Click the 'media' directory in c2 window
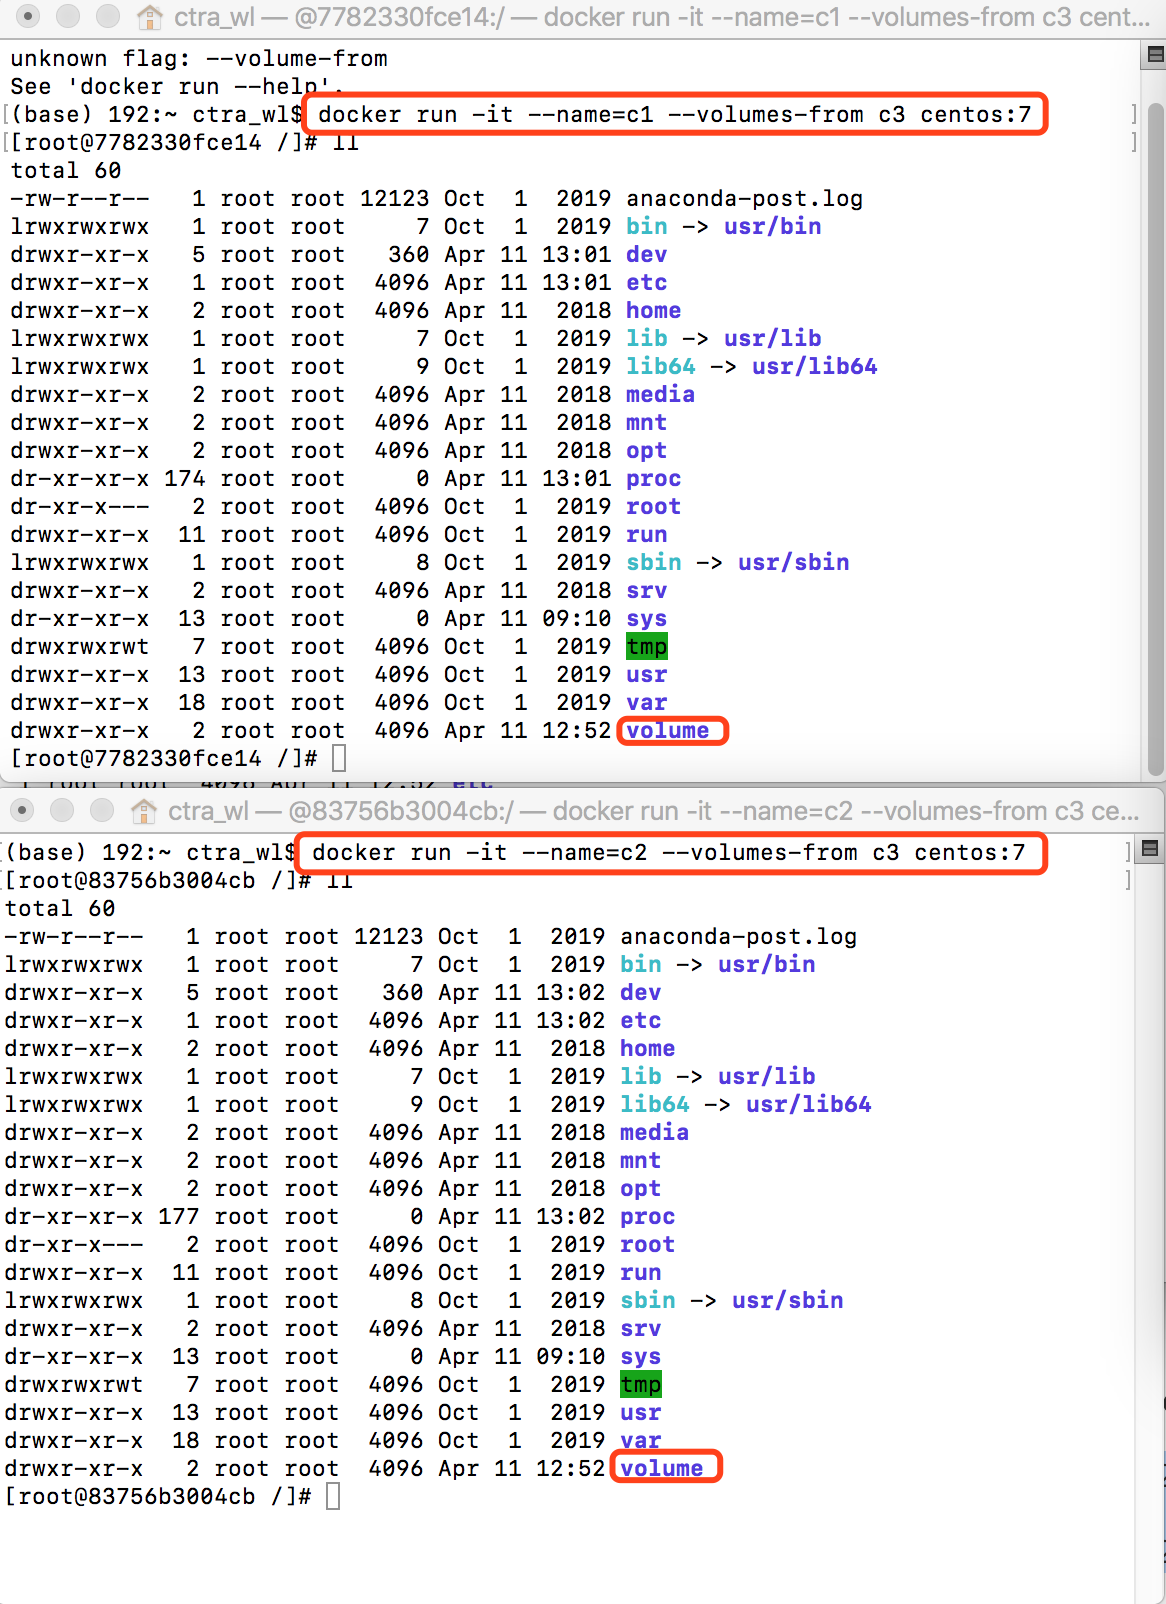This screenshot has height=1604, width=1166. [x=655, y=1133]
